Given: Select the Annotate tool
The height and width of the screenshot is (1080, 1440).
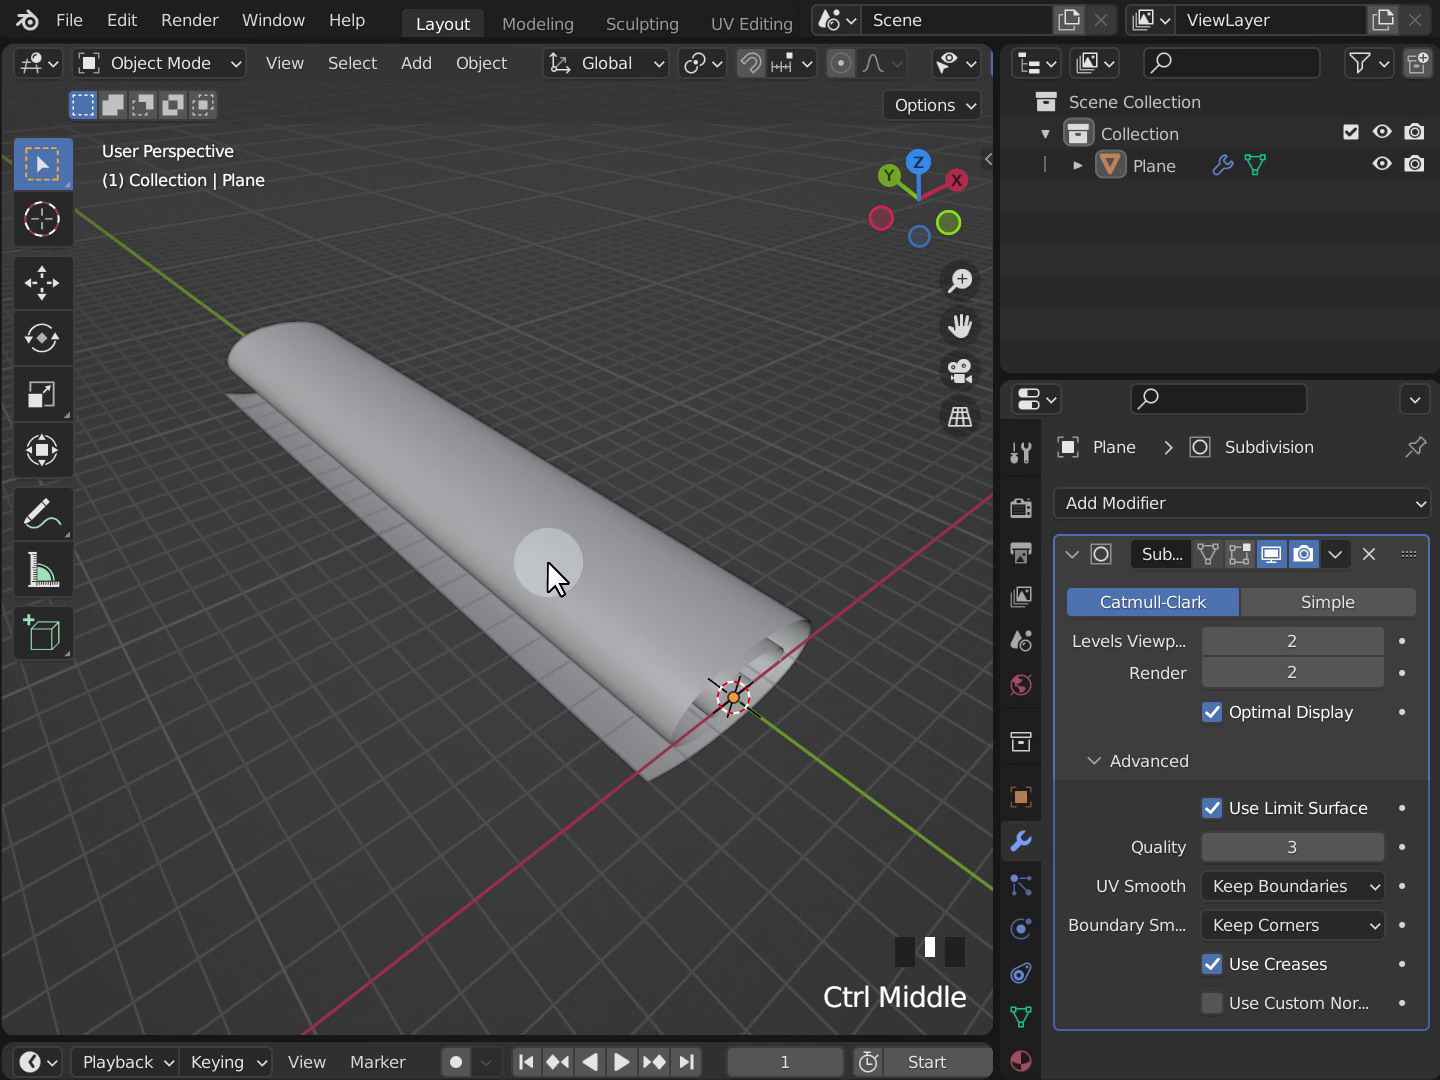Looking at the screenshot, I should coord(42,515).
